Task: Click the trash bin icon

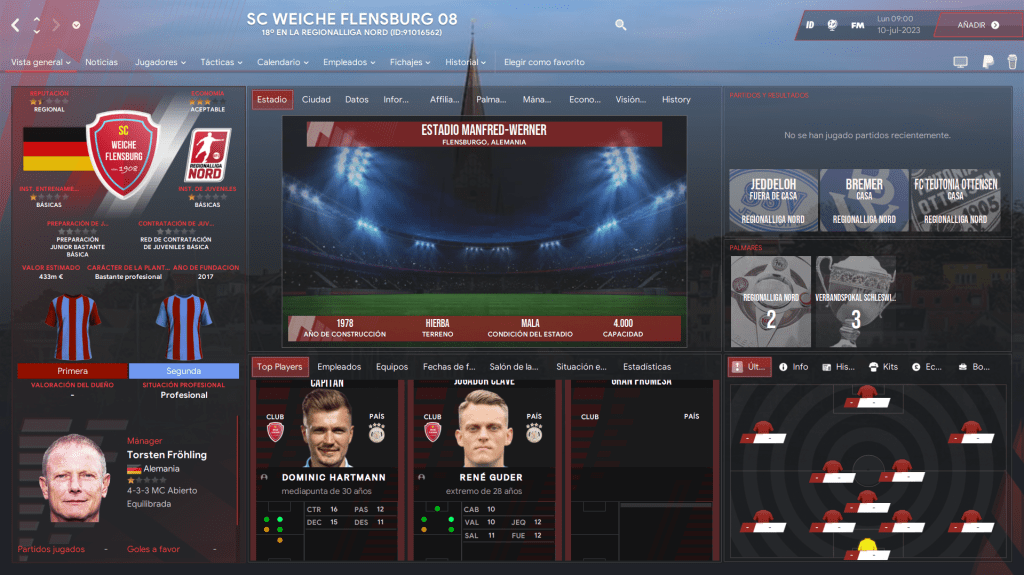Action: [x=1012, y=62]
